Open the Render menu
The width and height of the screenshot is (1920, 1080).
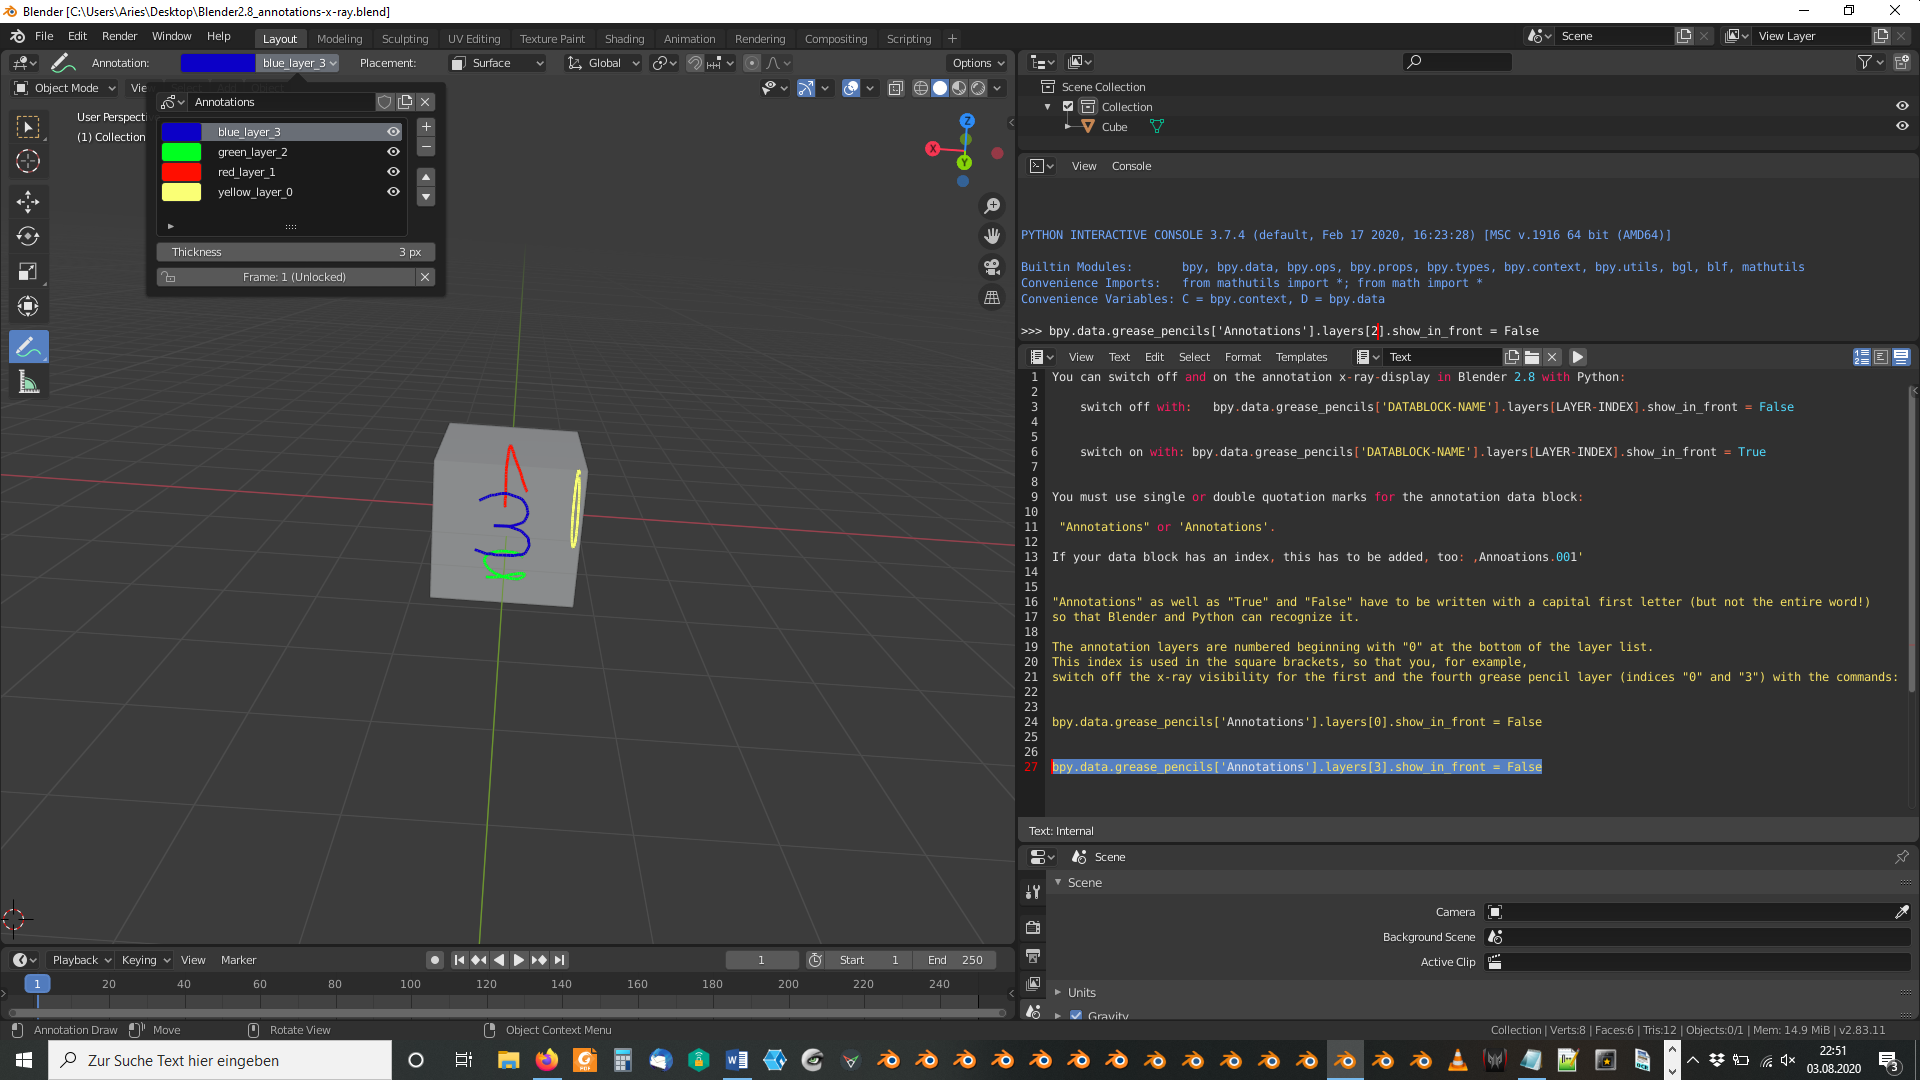click(119, 36)
